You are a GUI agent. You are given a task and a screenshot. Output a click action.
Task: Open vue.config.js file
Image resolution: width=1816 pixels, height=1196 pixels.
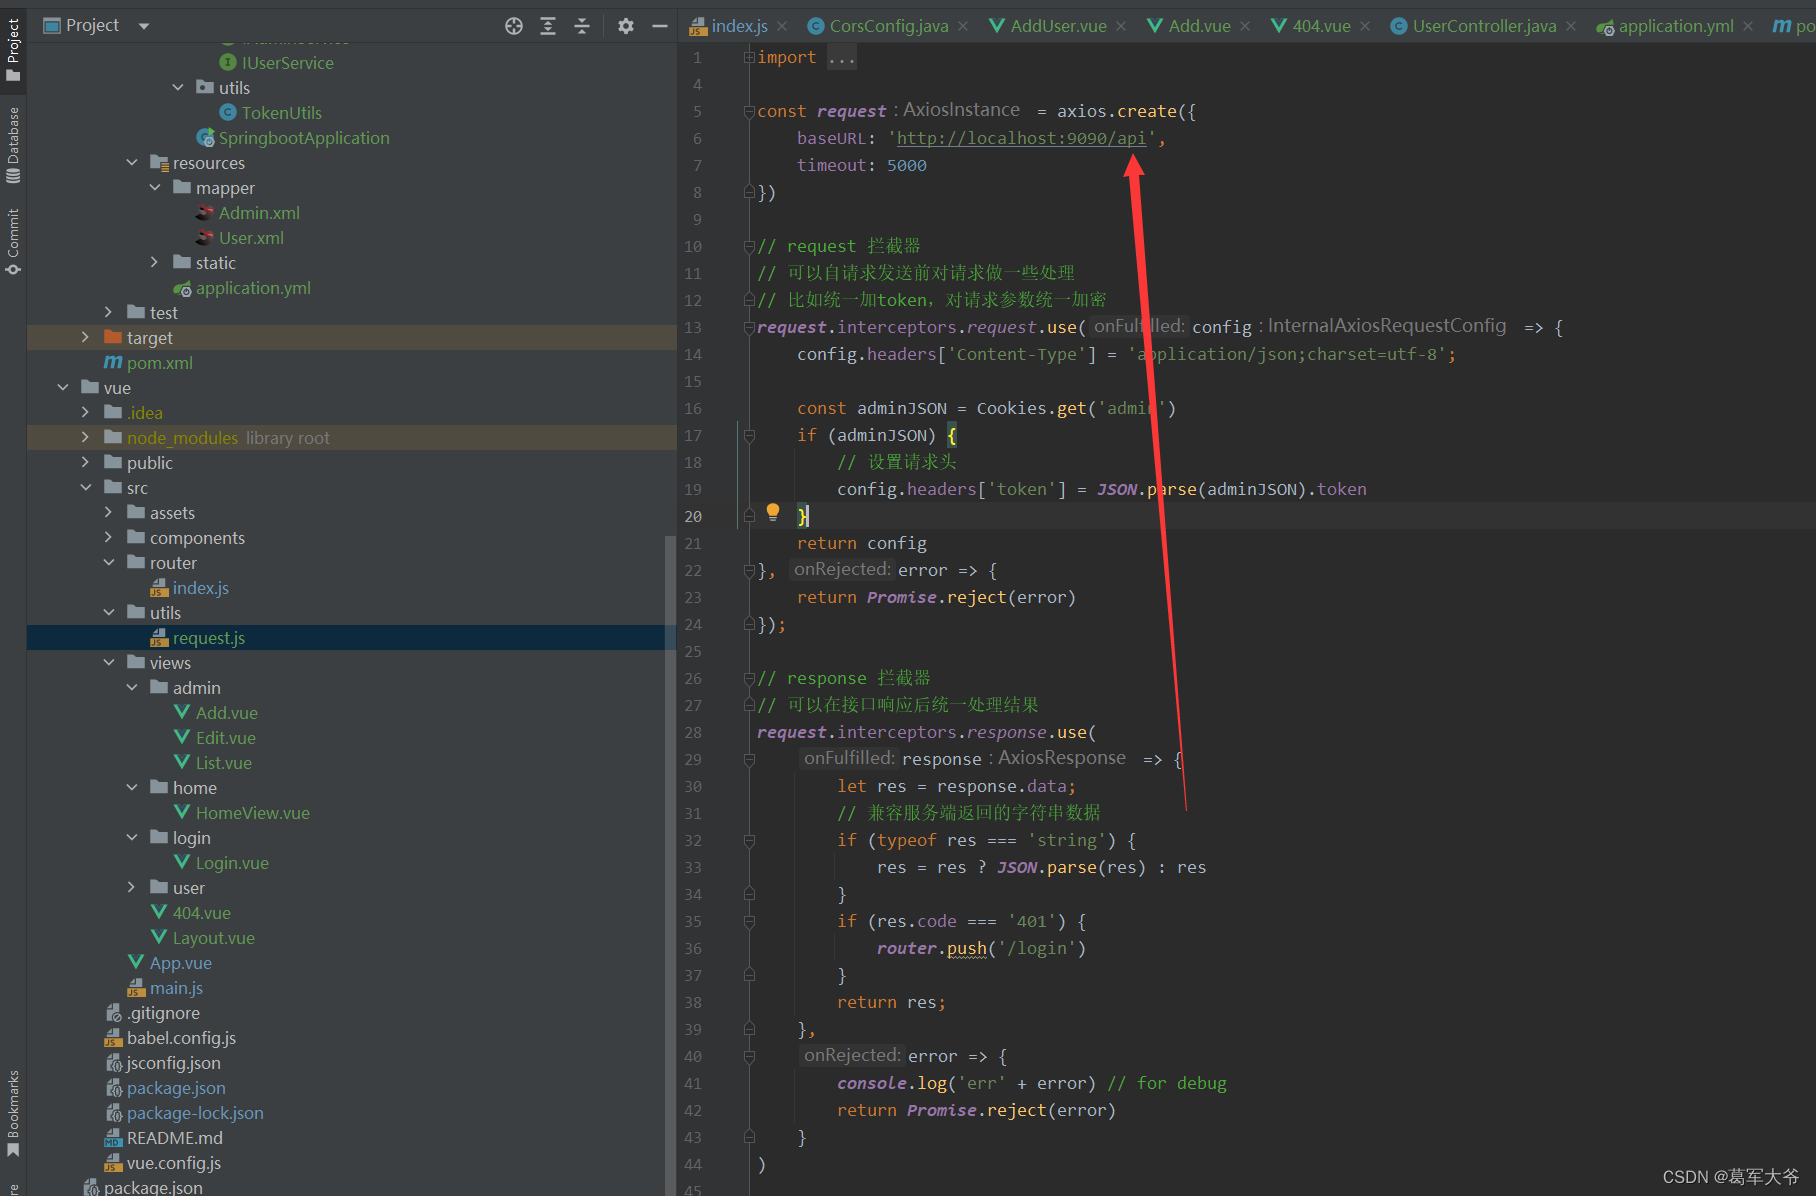pyautogui.click(x=173, y=1163)
